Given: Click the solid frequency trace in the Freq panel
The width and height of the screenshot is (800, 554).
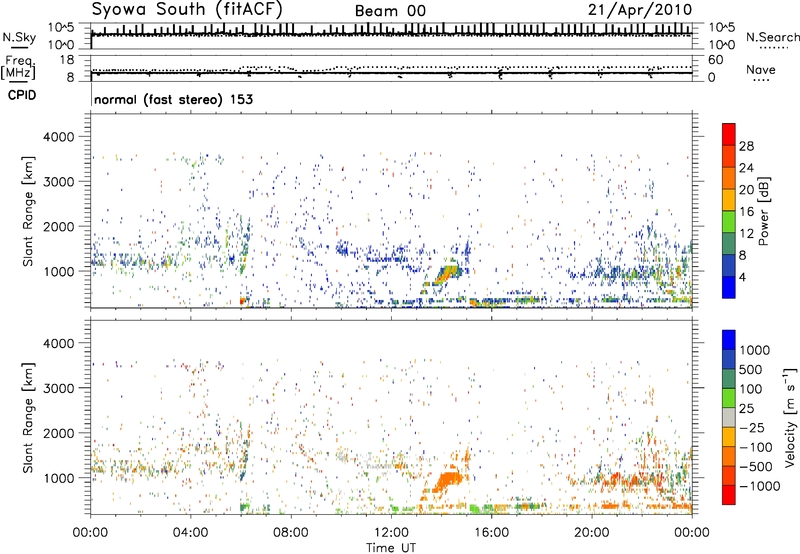Looking at the screenshot, I should point(391,73).
